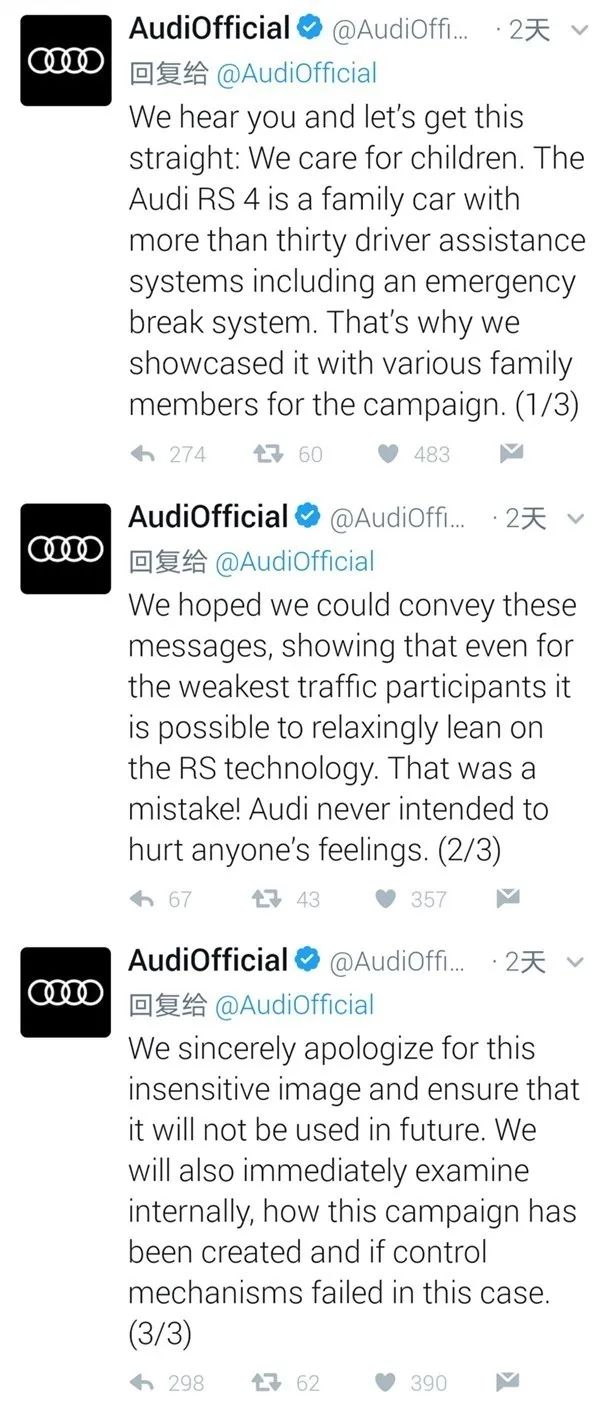
Task: Send the (3/3) tweet via message icon
Action: pos(509,1383)
